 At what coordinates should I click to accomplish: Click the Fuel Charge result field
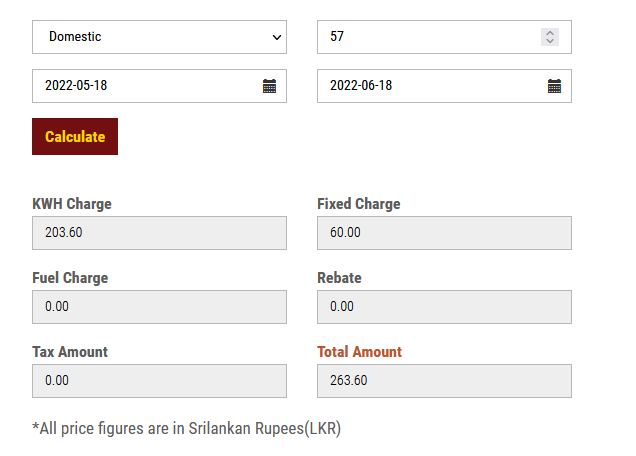(x=159, y=307)
